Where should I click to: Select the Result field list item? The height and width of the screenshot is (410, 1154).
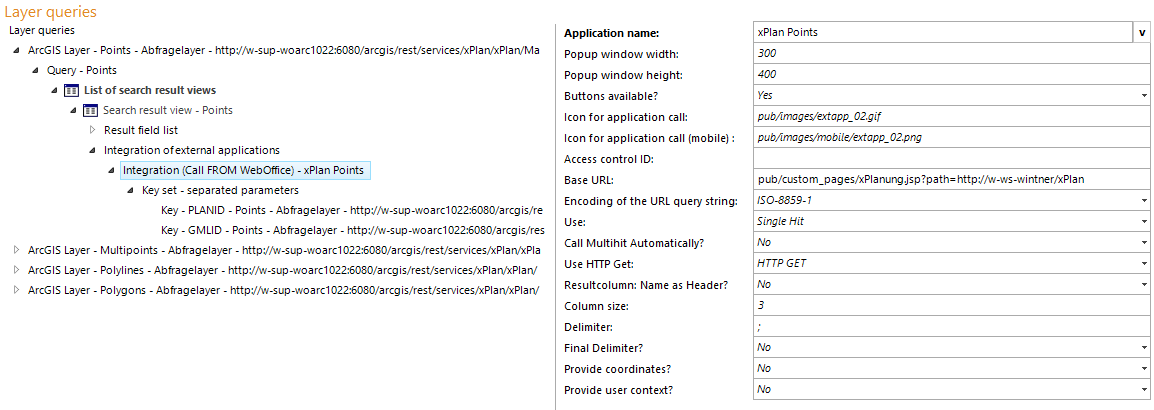click(x=141, y=130)
